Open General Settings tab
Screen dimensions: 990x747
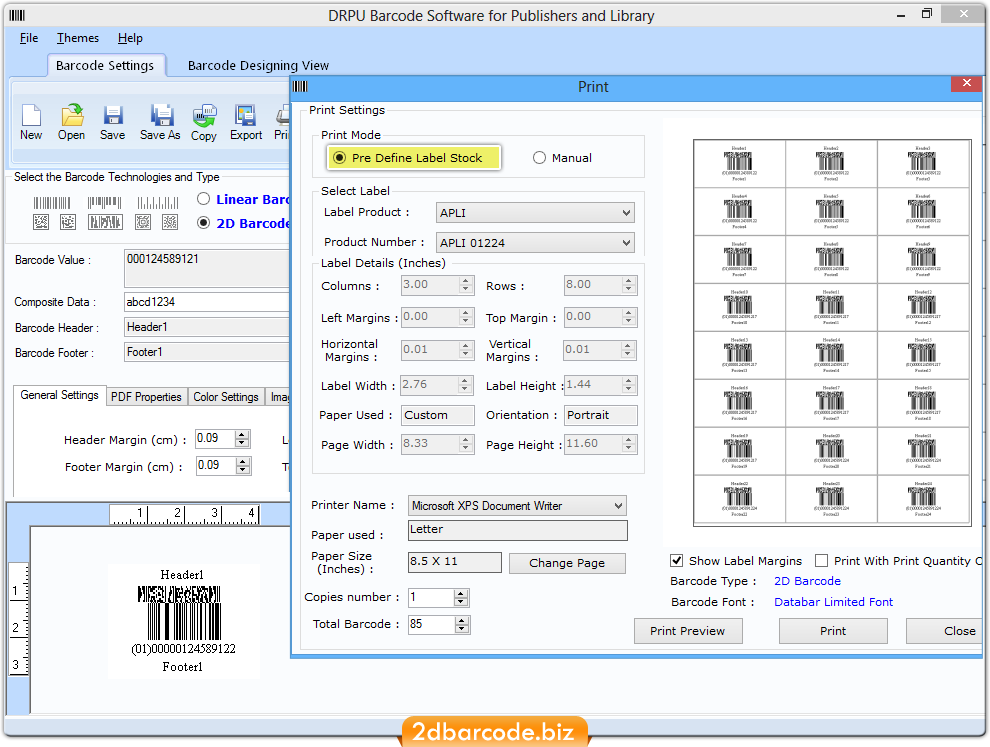click(59, 395)
